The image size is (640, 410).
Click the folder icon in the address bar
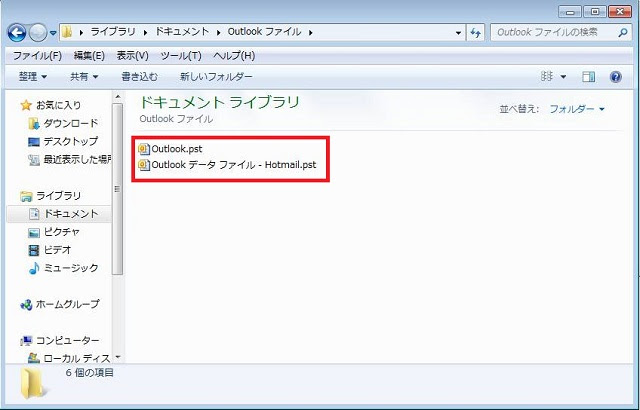coord(67,32)
